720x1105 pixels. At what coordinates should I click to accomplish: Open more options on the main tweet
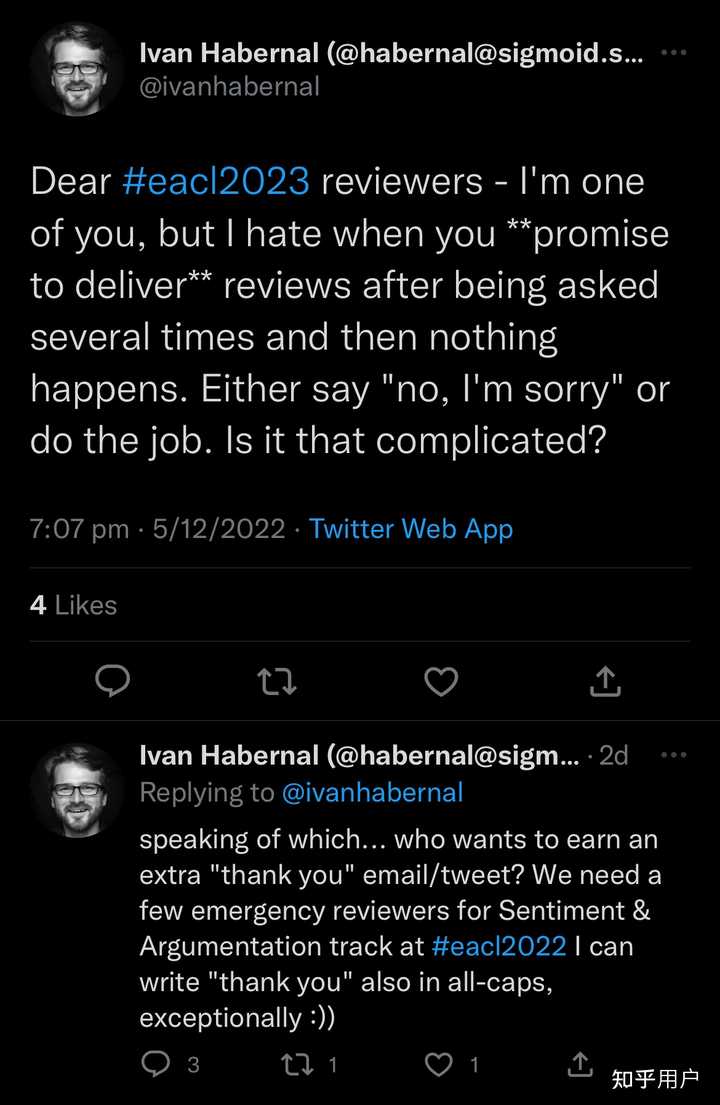click(x=674, y=53)
